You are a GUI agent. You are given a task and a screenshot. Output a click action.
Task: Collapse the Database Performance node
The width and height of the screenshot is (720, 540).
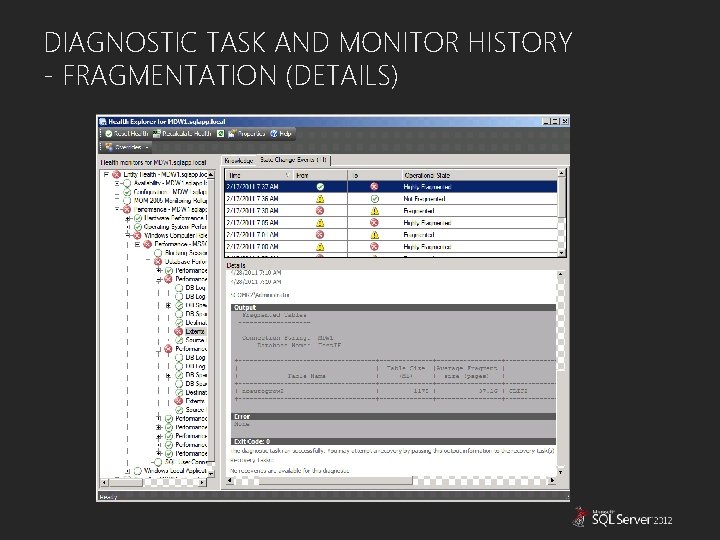[148, 261]
